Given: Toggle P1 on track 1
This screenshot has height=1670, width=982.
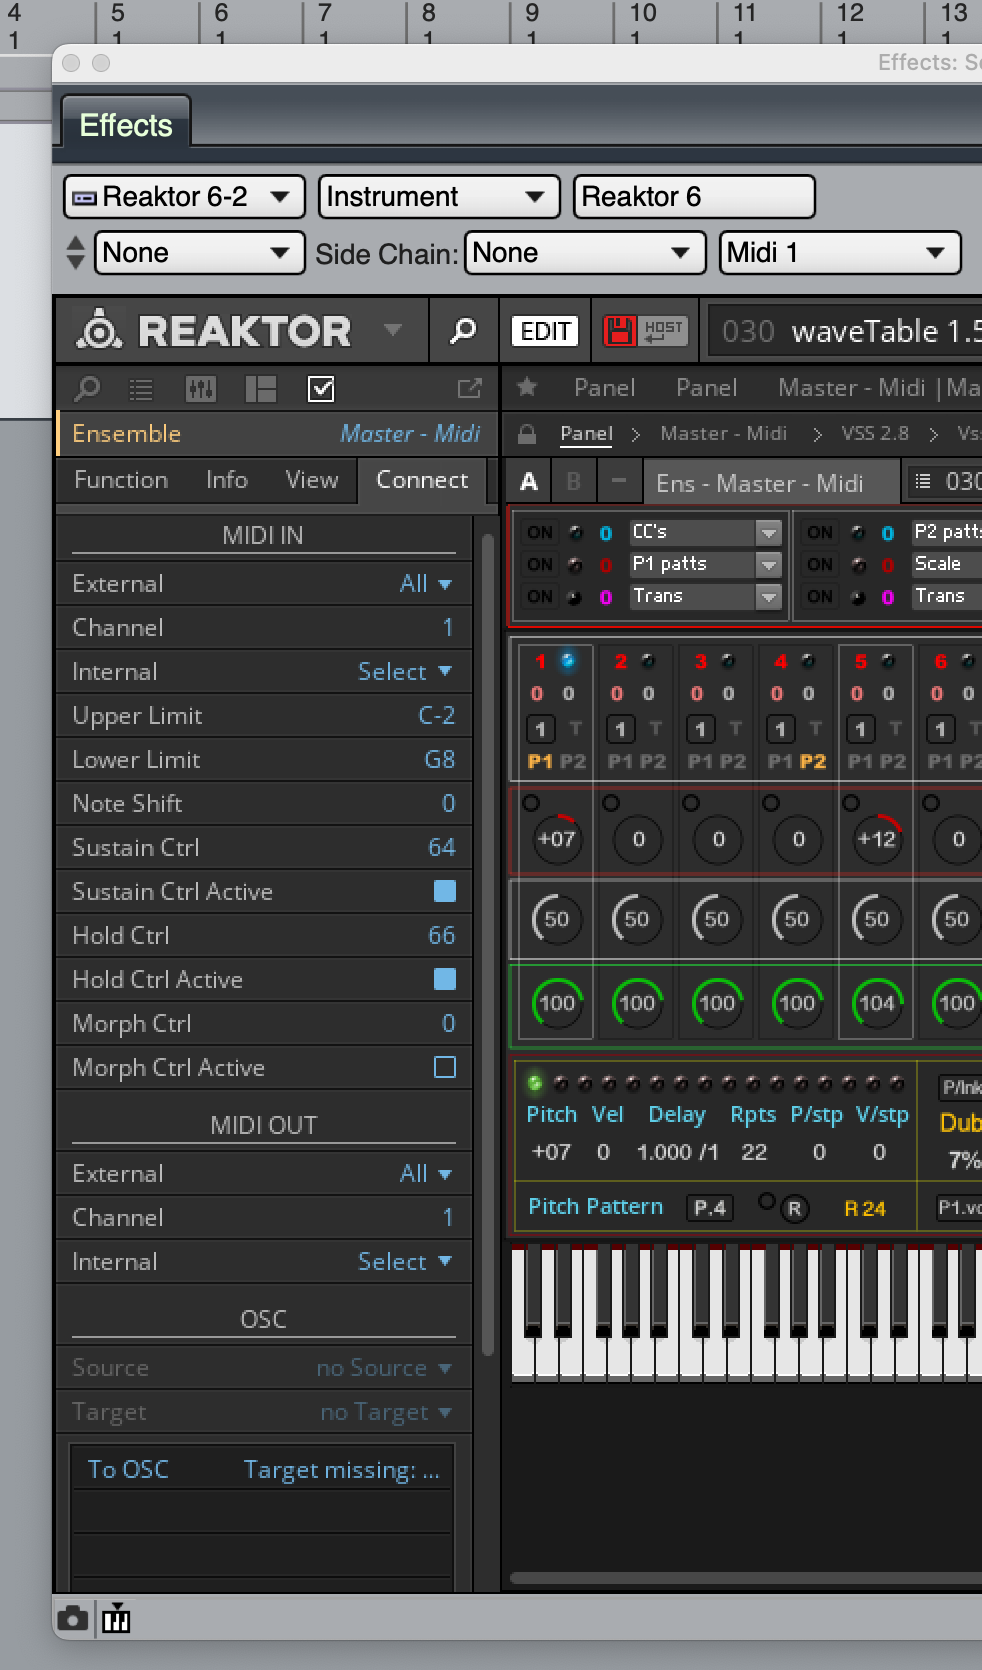Looking at the screenshot, I should (x=540, y=761).
